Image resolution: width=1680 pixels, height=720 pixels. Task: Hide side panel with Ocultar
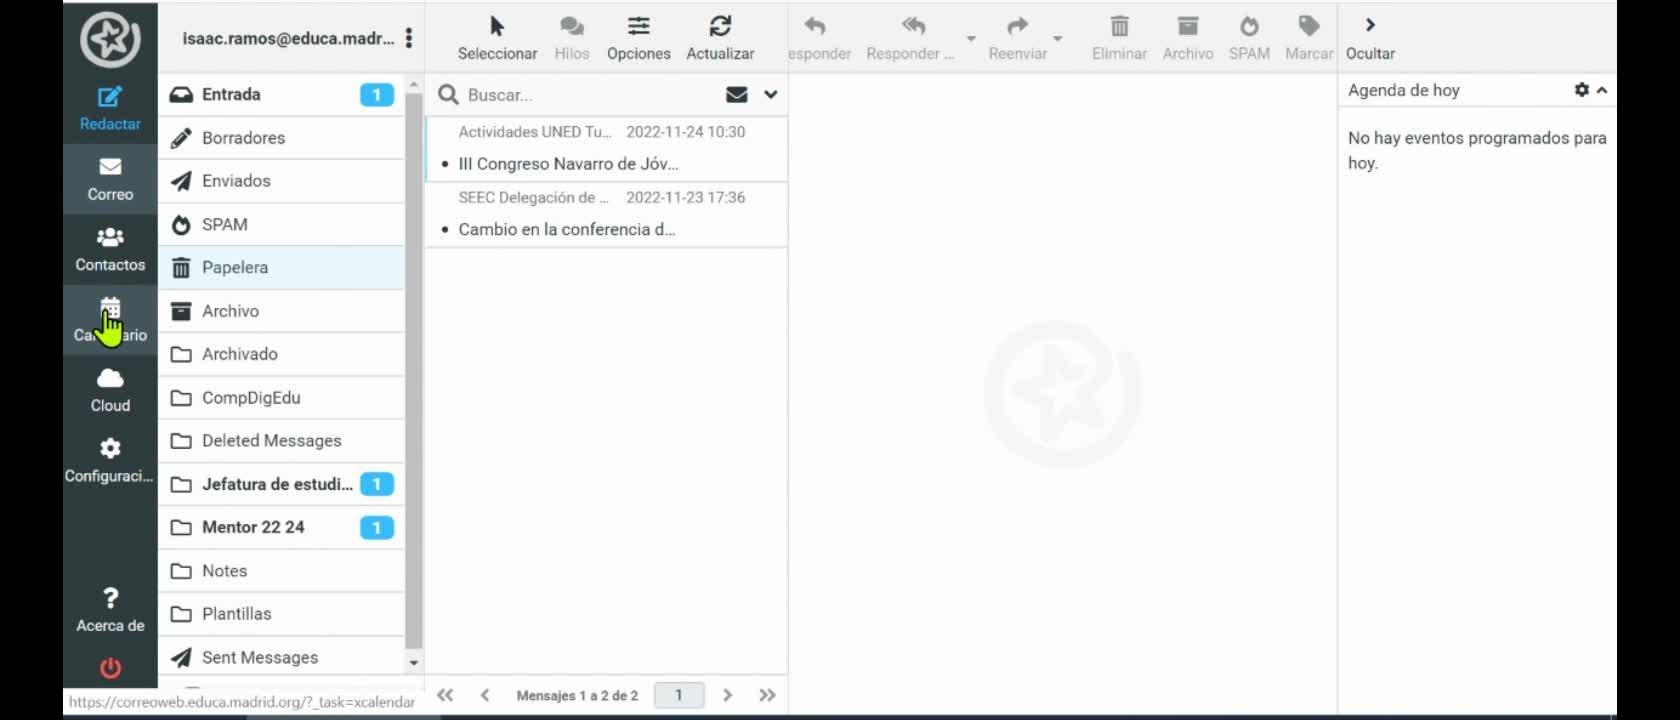click(1370, 38)
